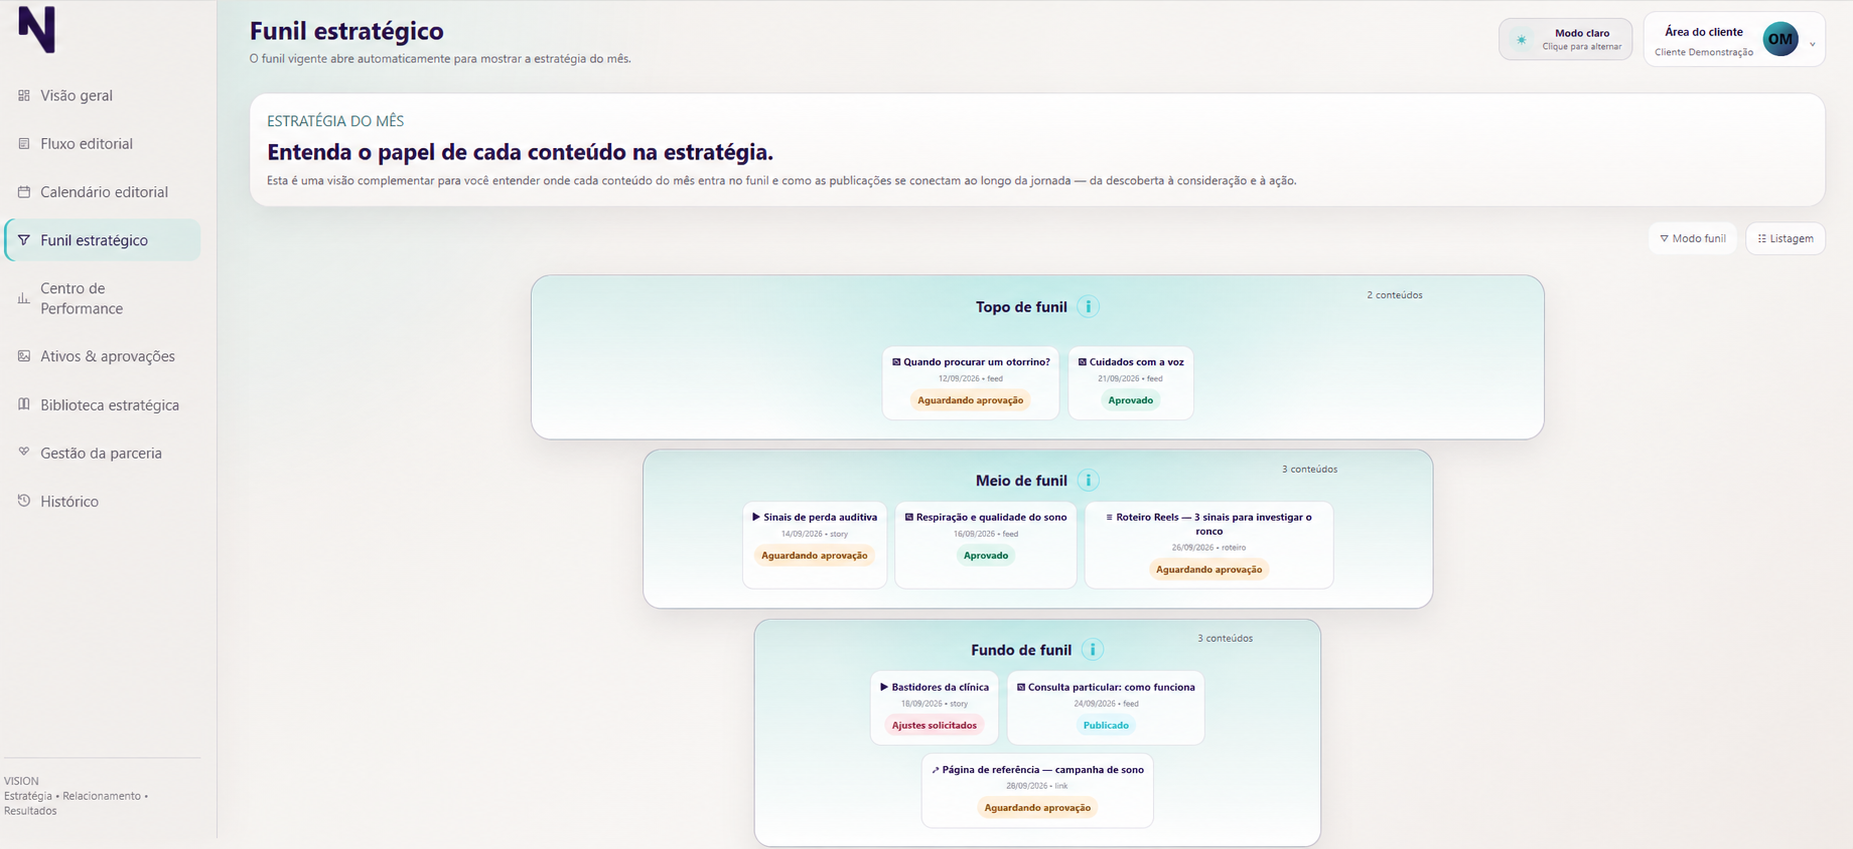
Task: Click the 'Topo de funil' heading
Action: 1021,307
